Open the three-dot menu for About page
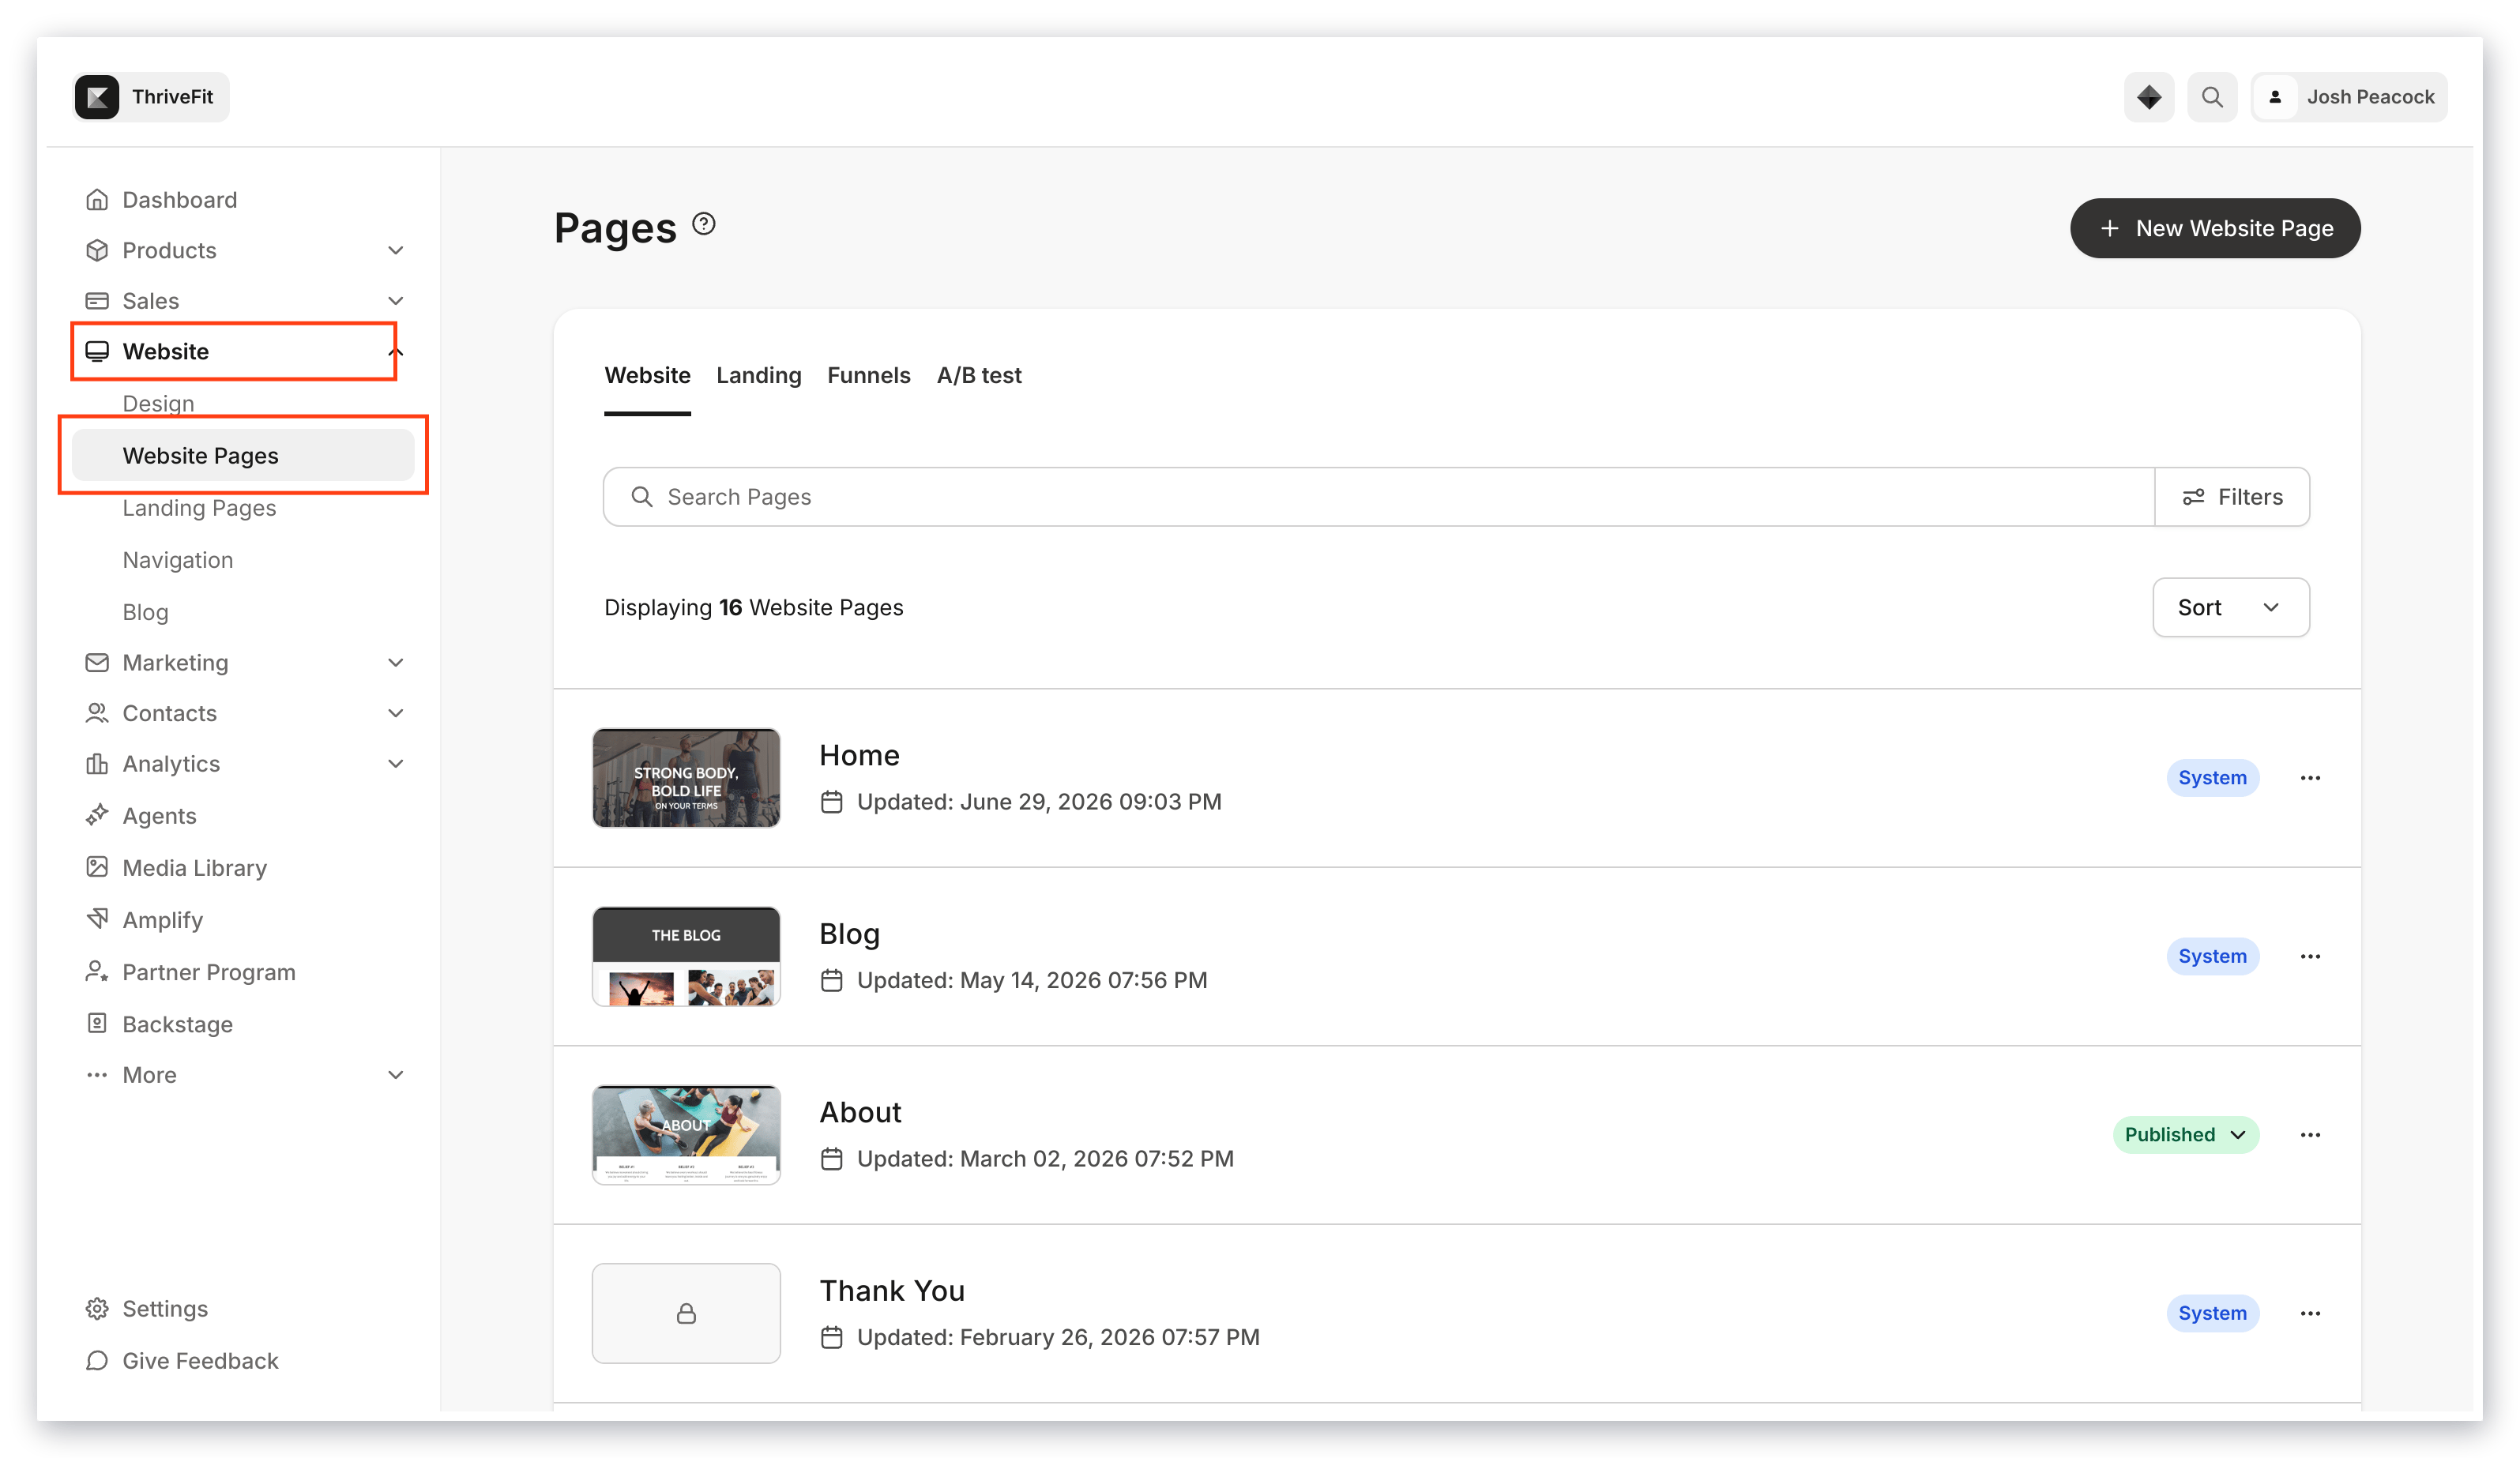This screenshot has width=2520, height=1458. point(2310,1135)
